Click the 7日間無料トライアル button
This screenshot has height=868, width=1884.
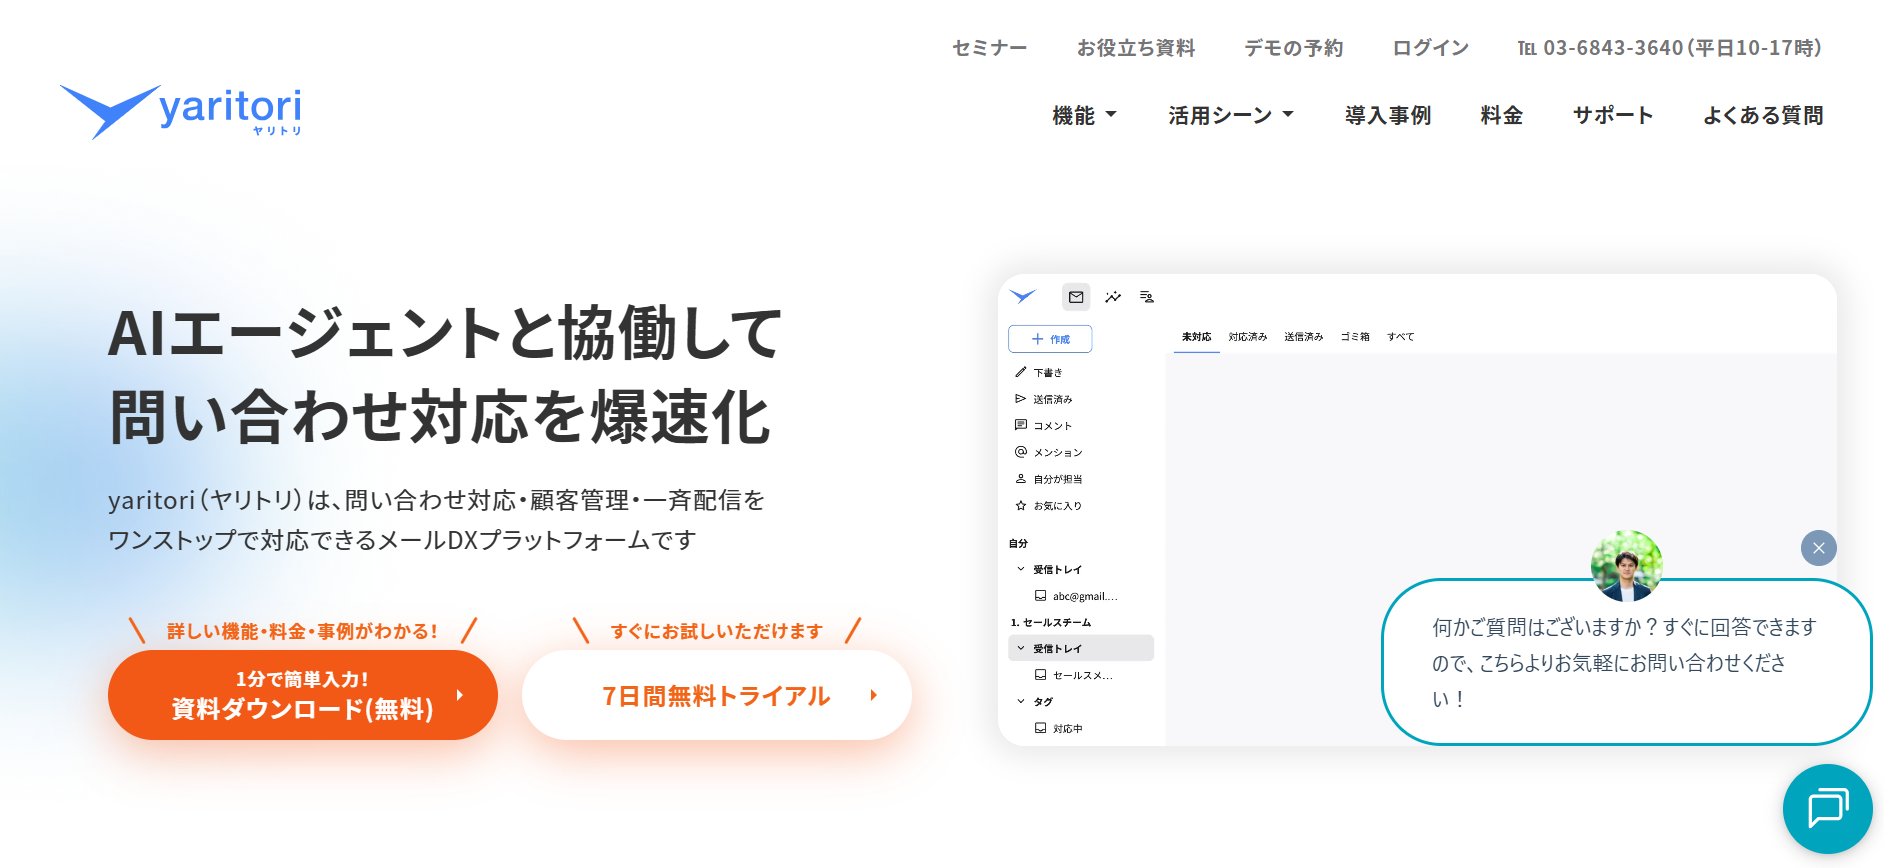[x=716, y=695]
